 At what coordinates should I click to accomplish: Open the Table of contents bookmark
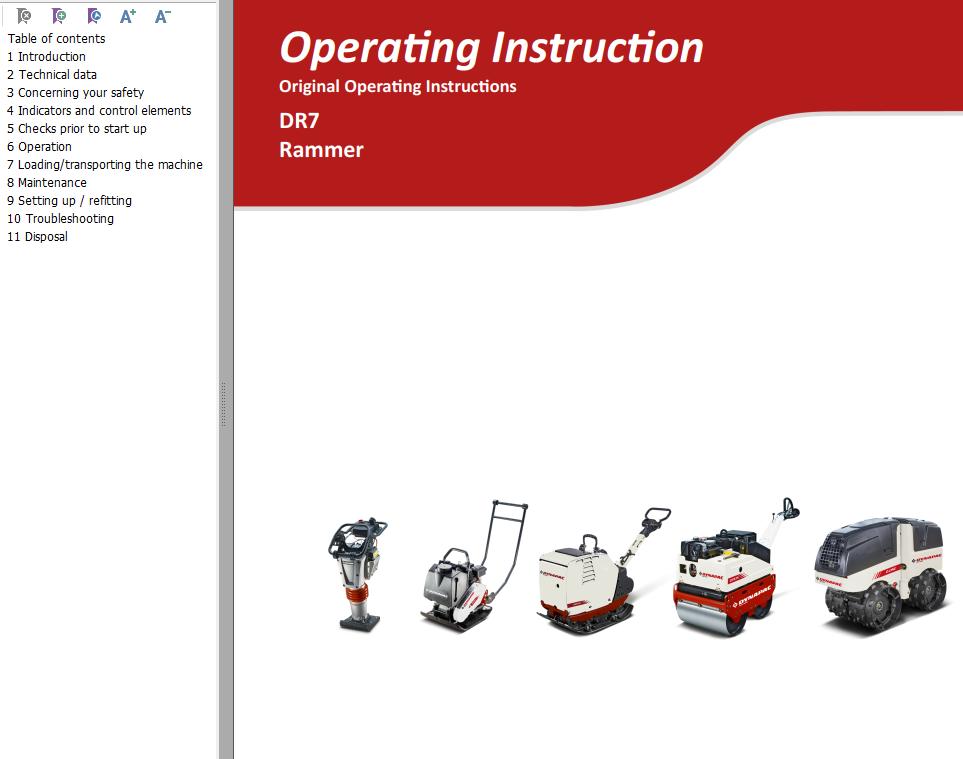[x=57, y=39]
